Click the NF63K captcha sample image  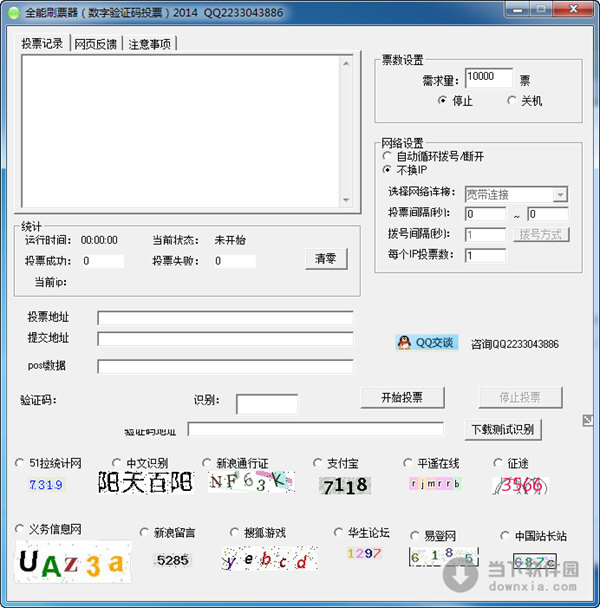tap(251, 482)
